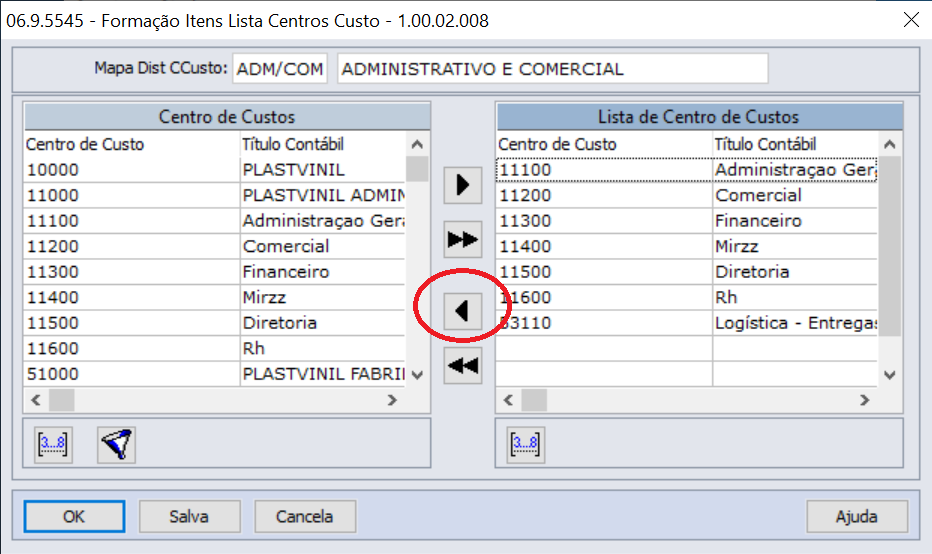Click the OK button

click(x=74, y=517)
